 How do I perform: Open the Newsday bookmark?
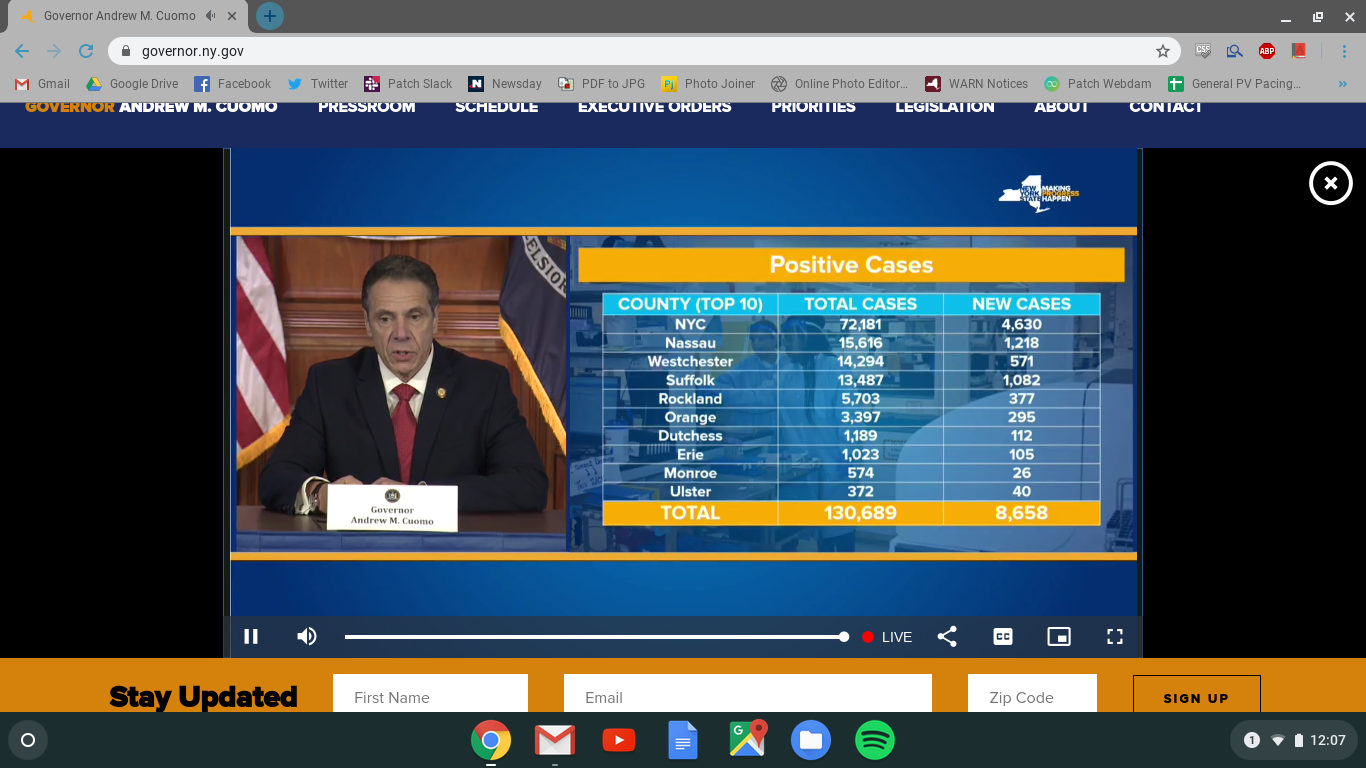pyautogui.click(x=505, y=84)
